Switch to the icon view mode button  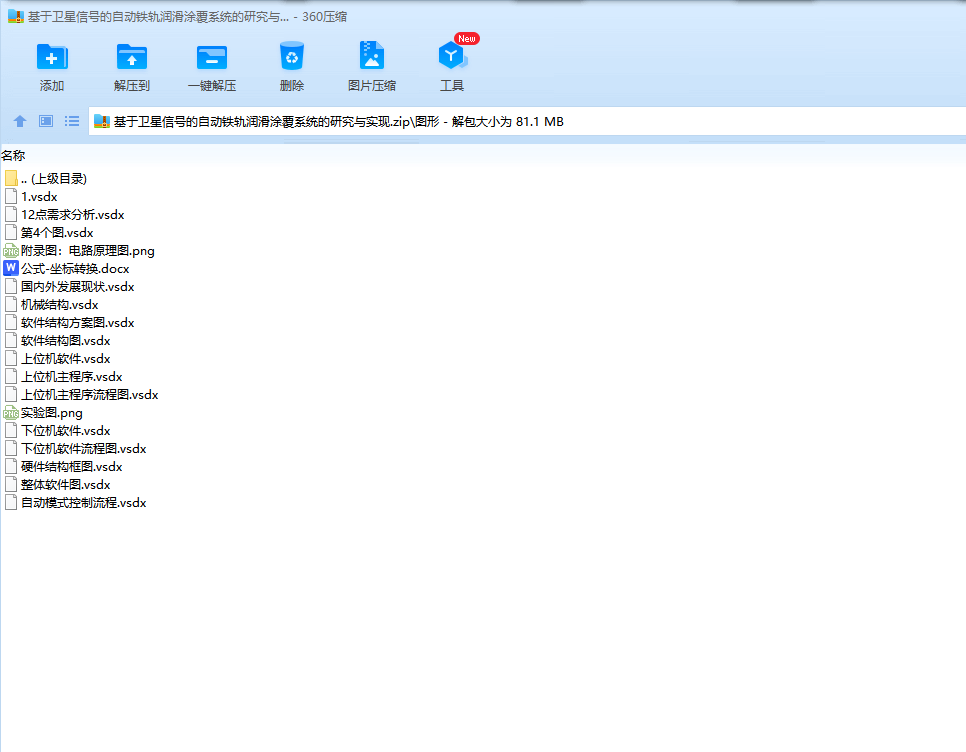pyautogui.click(x=46, y=121)
